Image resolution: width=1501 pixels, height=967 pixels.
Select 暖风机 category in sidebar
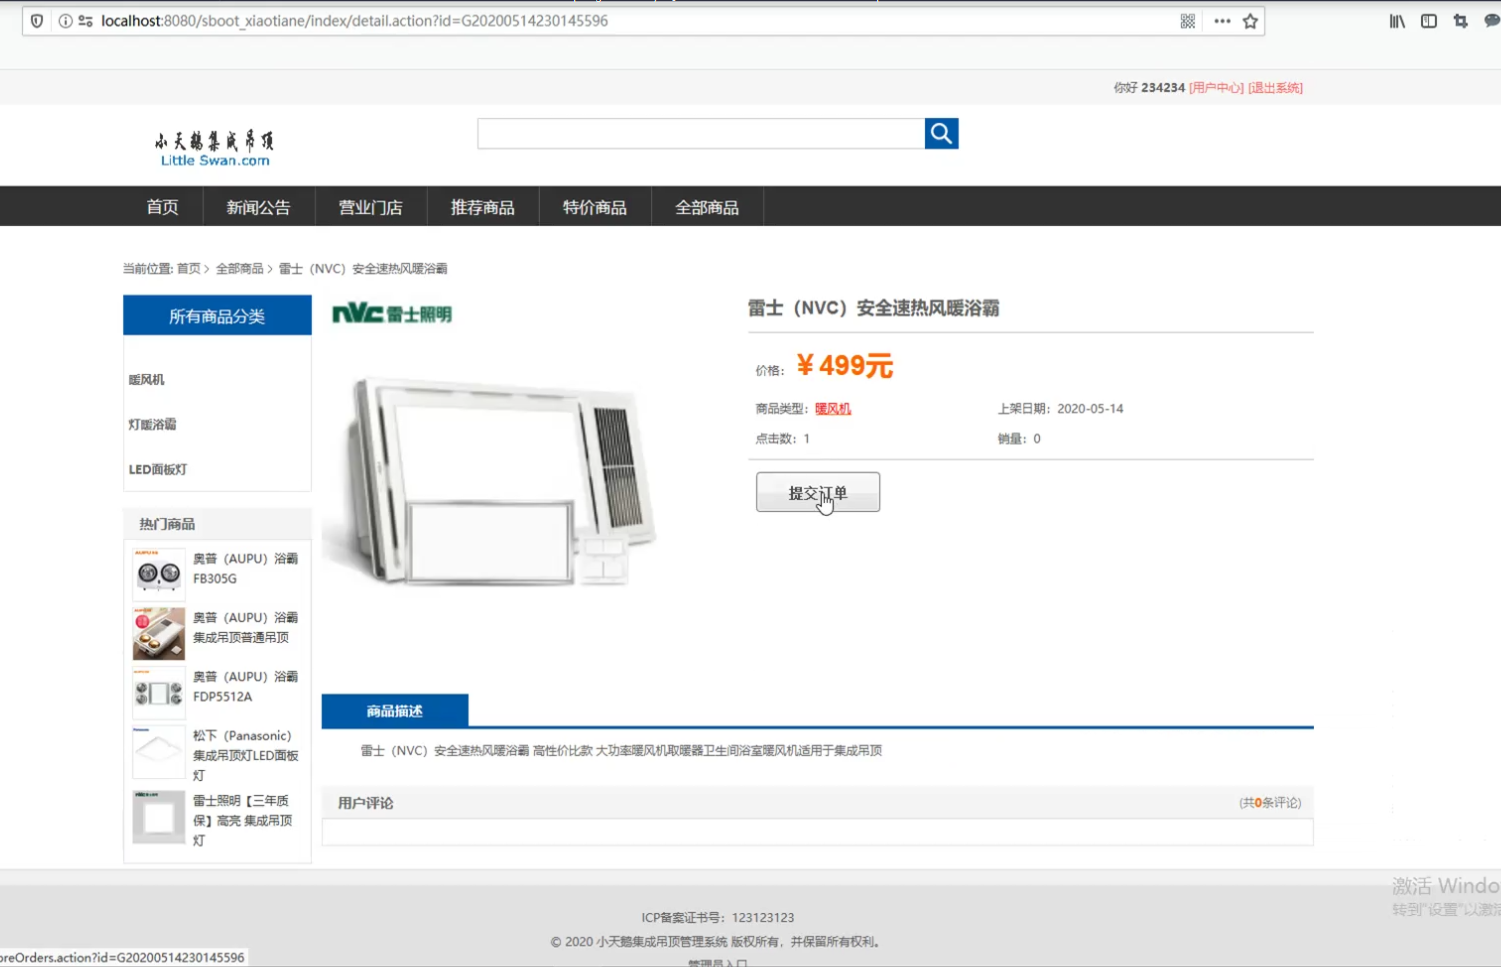click(147, 380)
